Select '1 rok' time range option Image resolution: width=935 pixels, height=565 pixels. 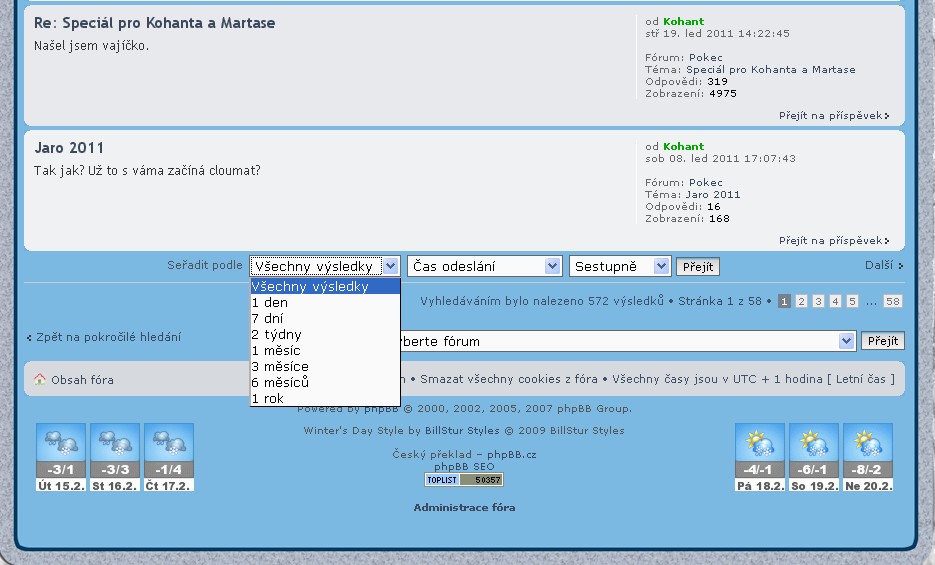[268, 399]
